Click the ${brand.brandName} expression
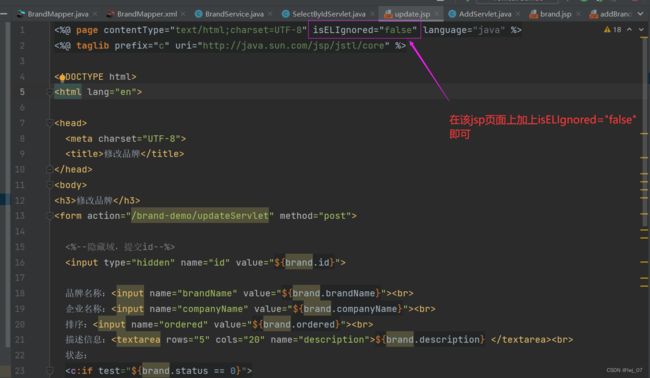 331,293
